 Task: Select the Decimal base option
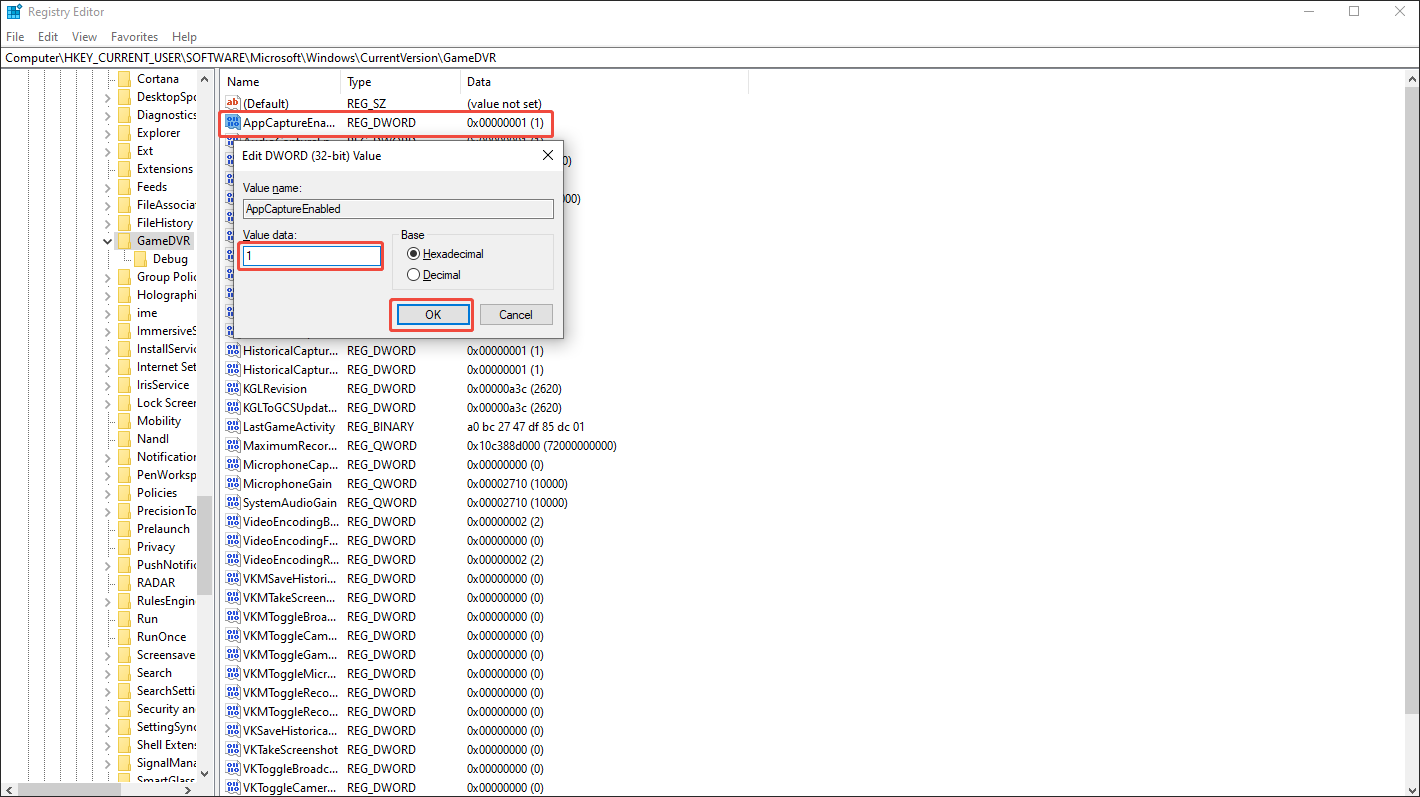click(412, 274)
